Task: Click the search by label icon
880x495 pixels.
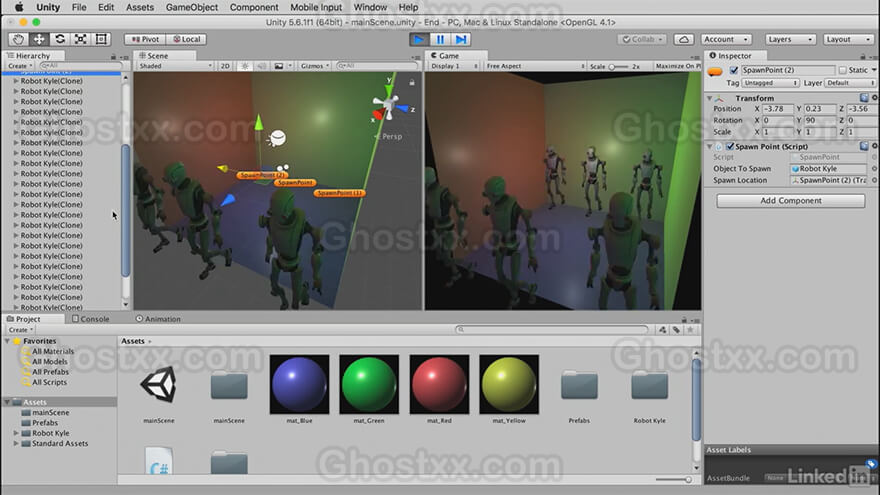Action: click(676, 329)
